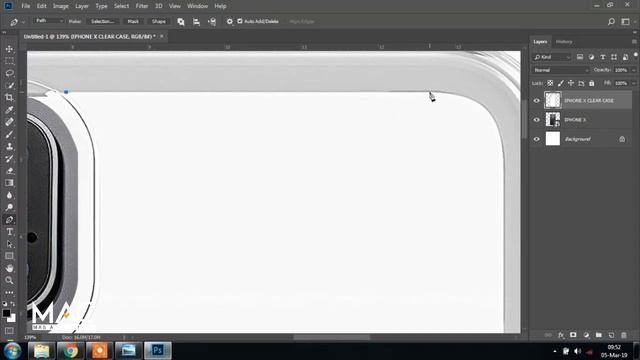Viewport: 640px width, 360px height.
Task: Select the Gradient tool
Action: click(9, 183)
